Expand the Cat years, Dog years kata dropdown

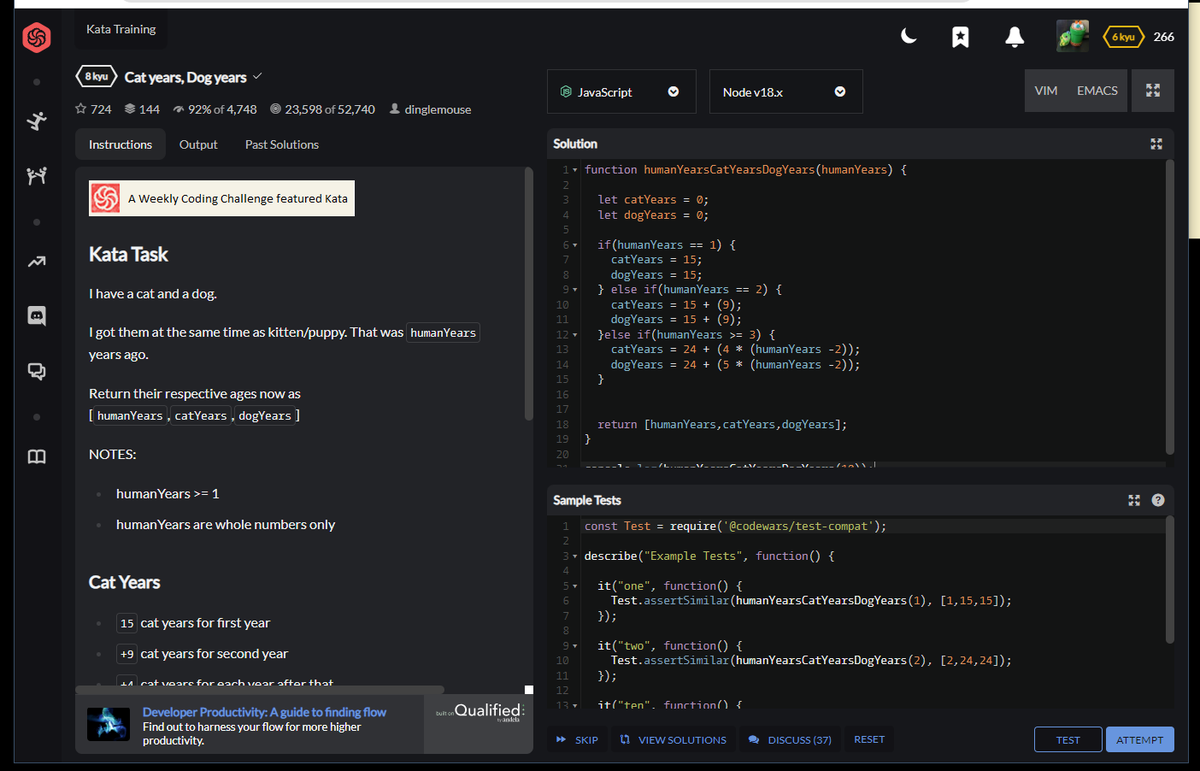(257, 77)
